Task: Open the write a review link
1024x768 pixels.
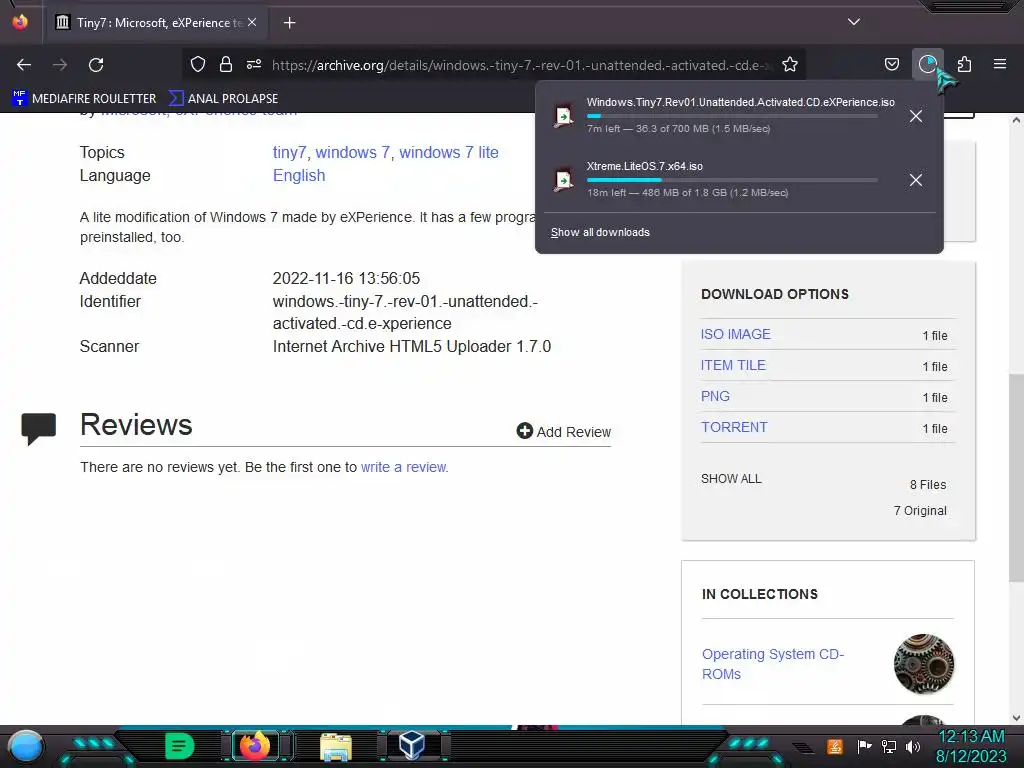Action: tap(404, 468)
